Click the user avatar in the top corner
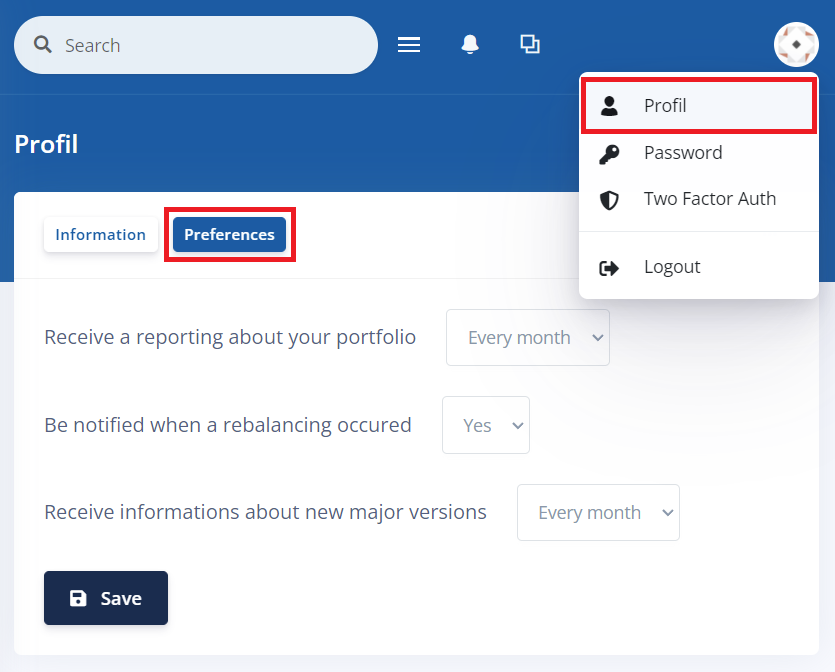Image resolution: width=835 pixels, height=672 pixels. point(796,45)
